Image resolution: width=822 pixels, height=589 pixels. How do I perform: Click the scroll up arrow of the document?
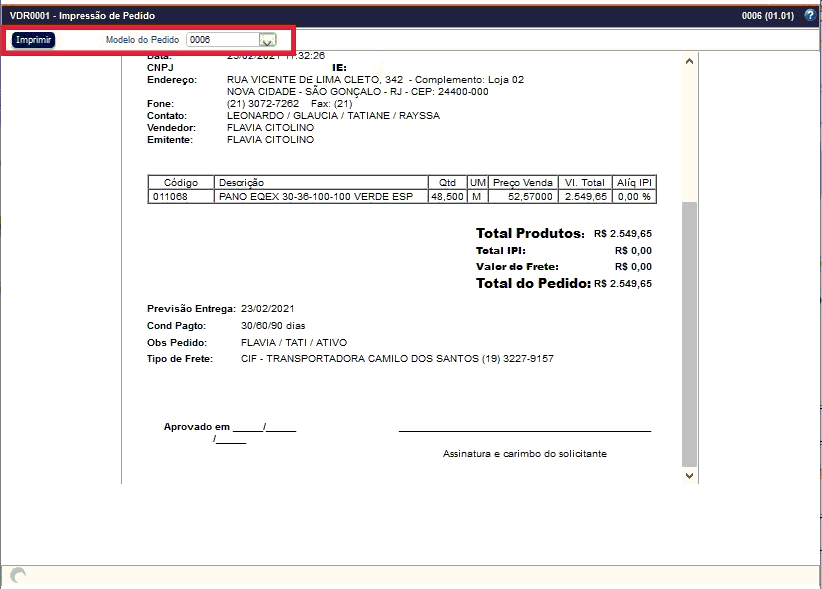tap(689, 61)
